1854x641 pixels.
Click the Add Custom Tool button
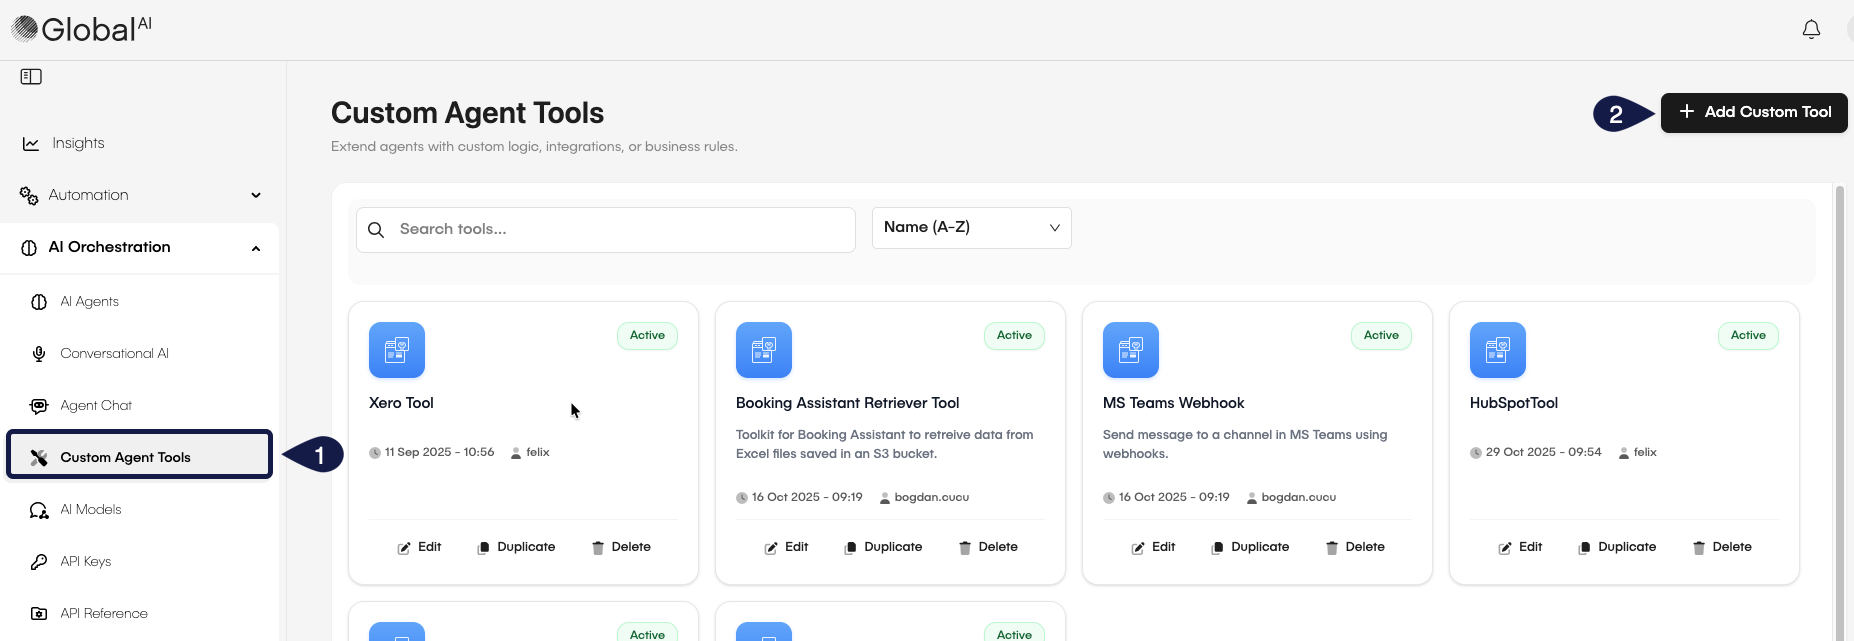(x=1753, y=112)
